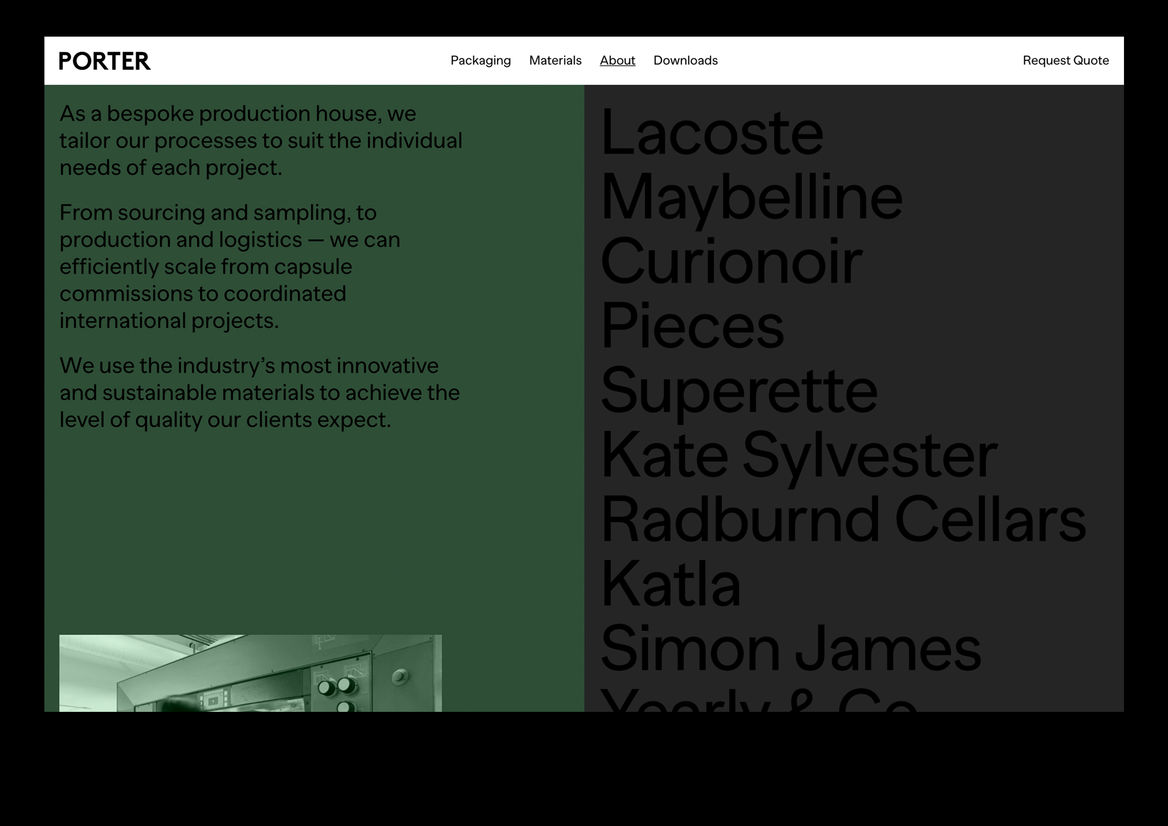Open the Downloads section
This screenshot has width=1168, height=826.
pos(685,61)
